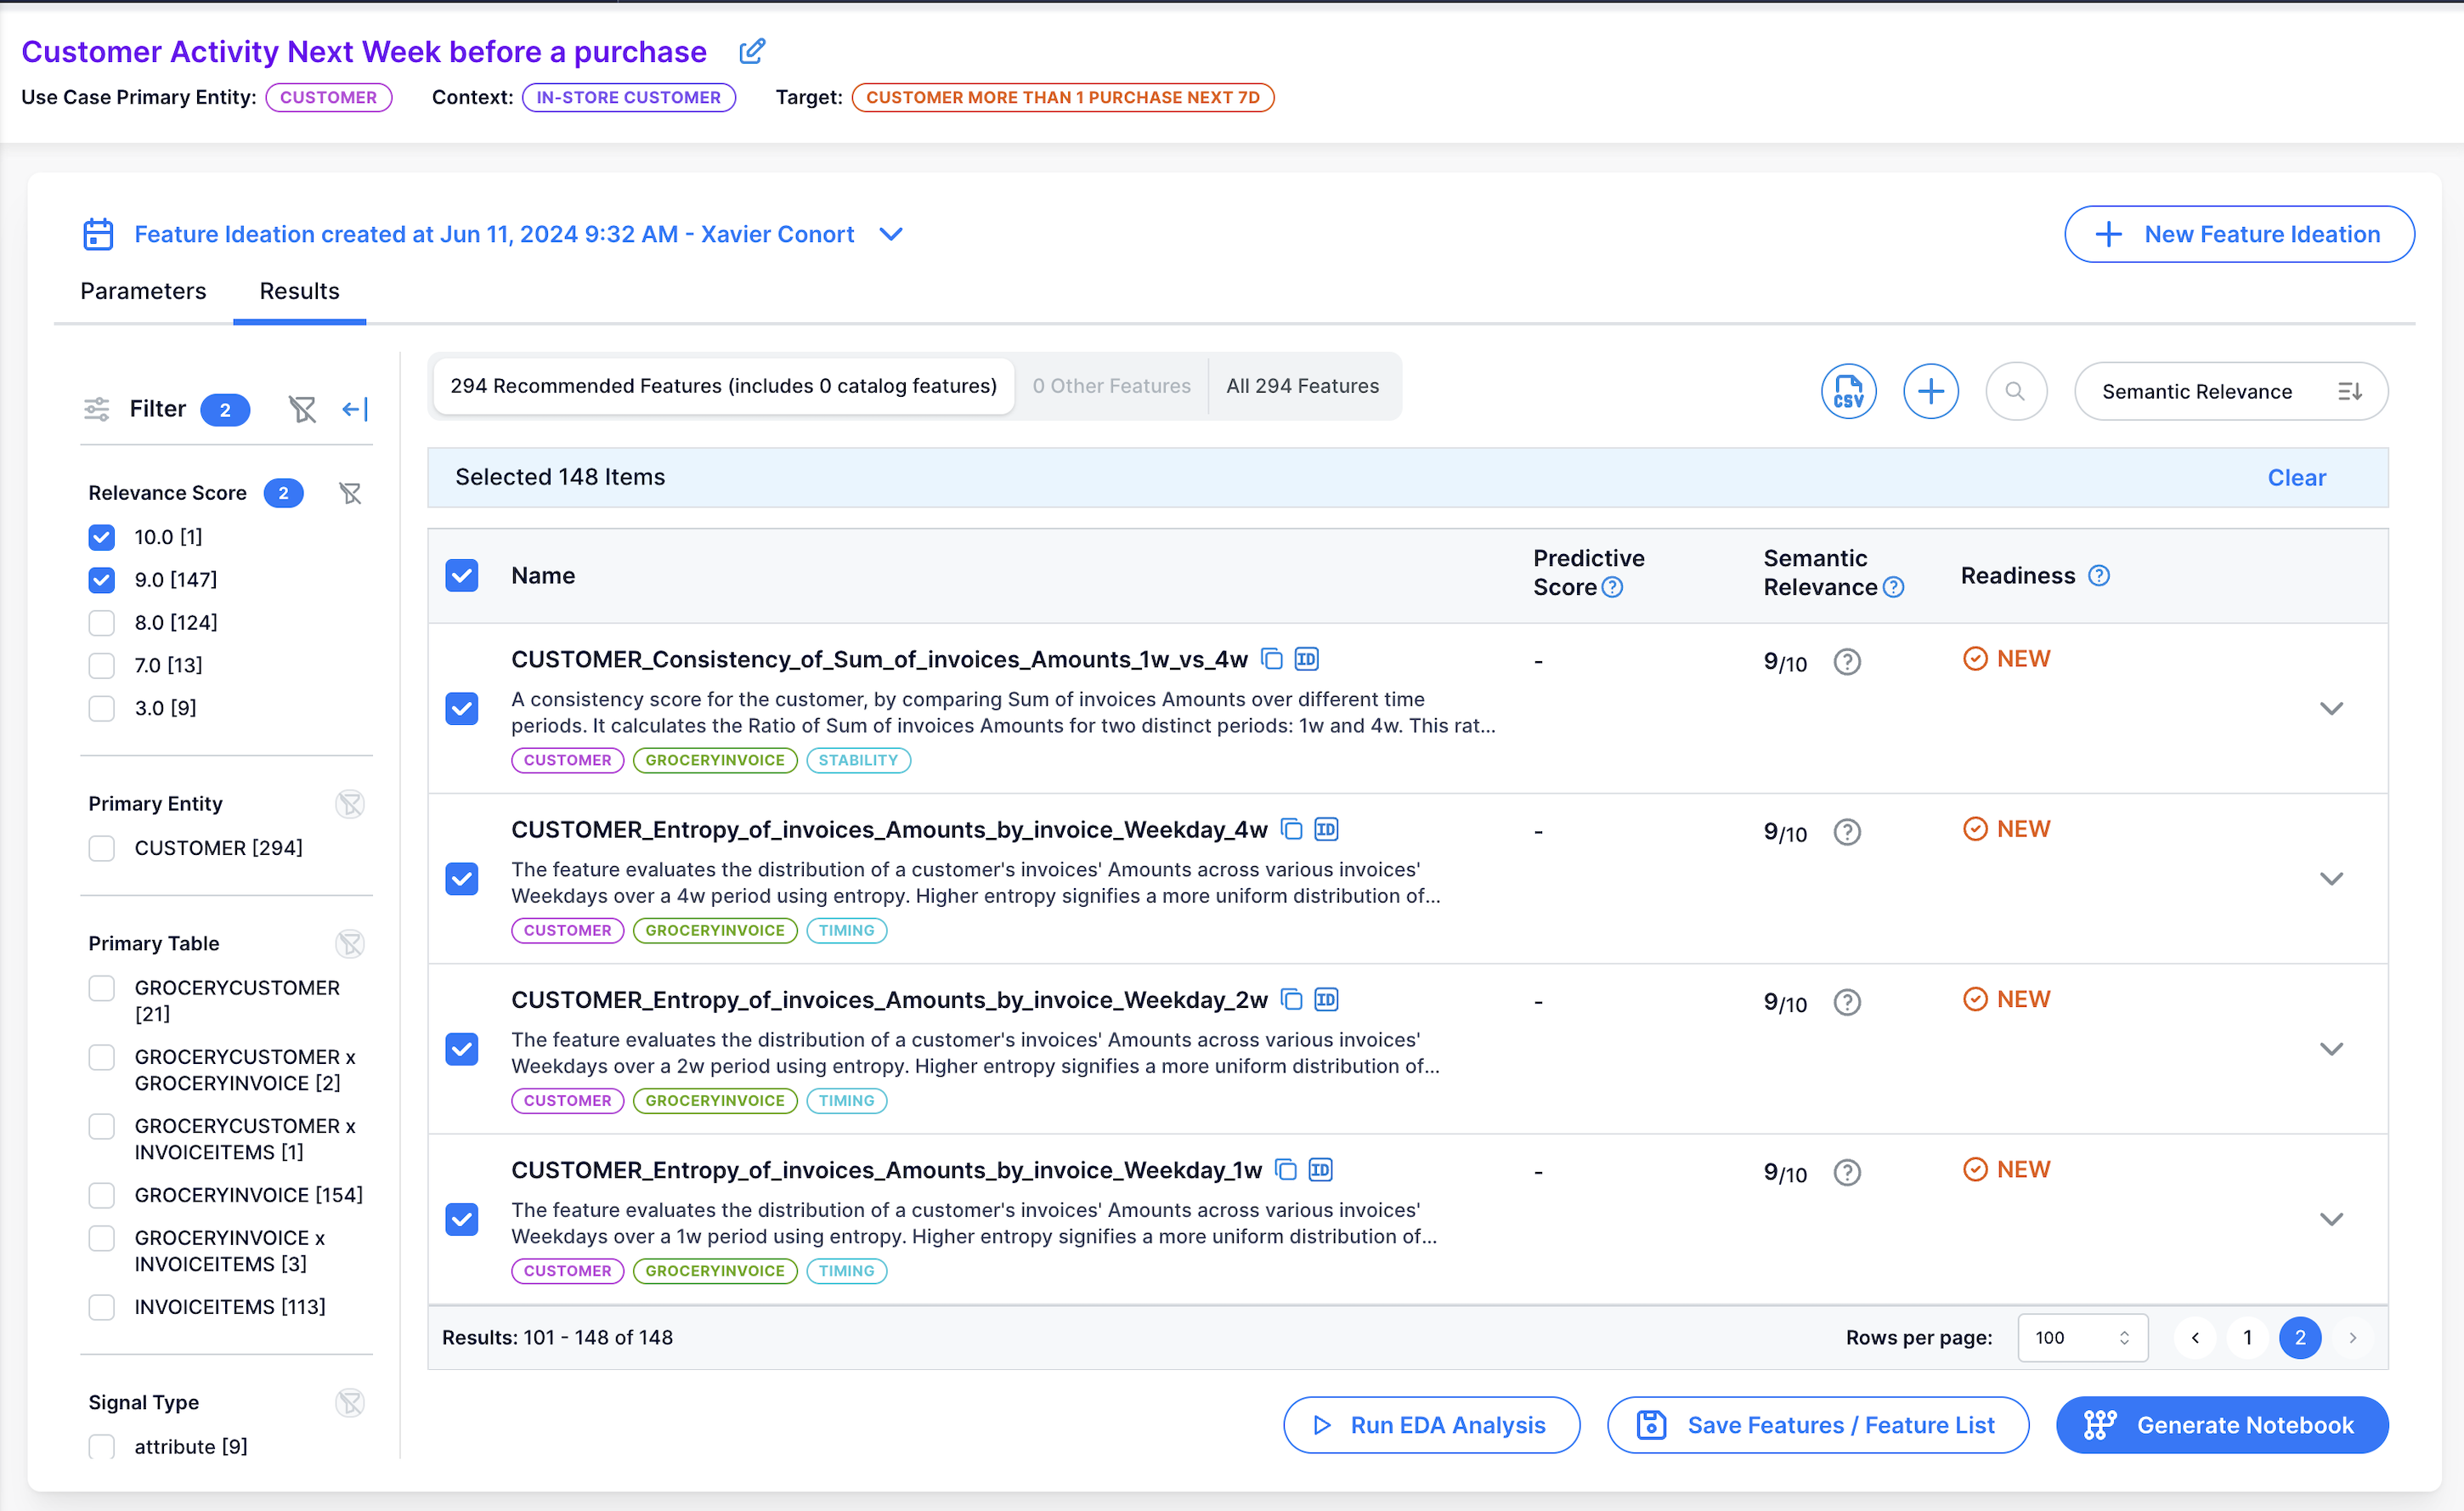
Task: Uncheck relevance score 9.0 filter
Action: (101, 580)
